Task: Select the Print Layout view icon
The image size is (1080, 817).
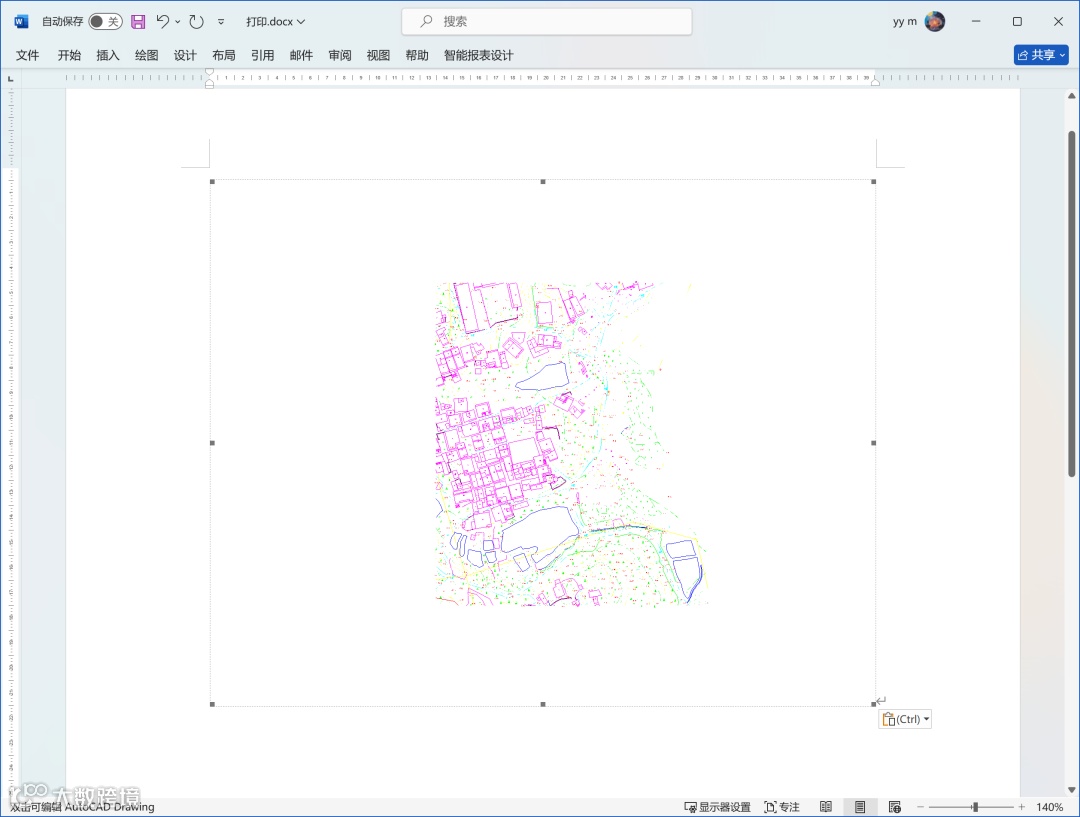Action: (859, 807)
